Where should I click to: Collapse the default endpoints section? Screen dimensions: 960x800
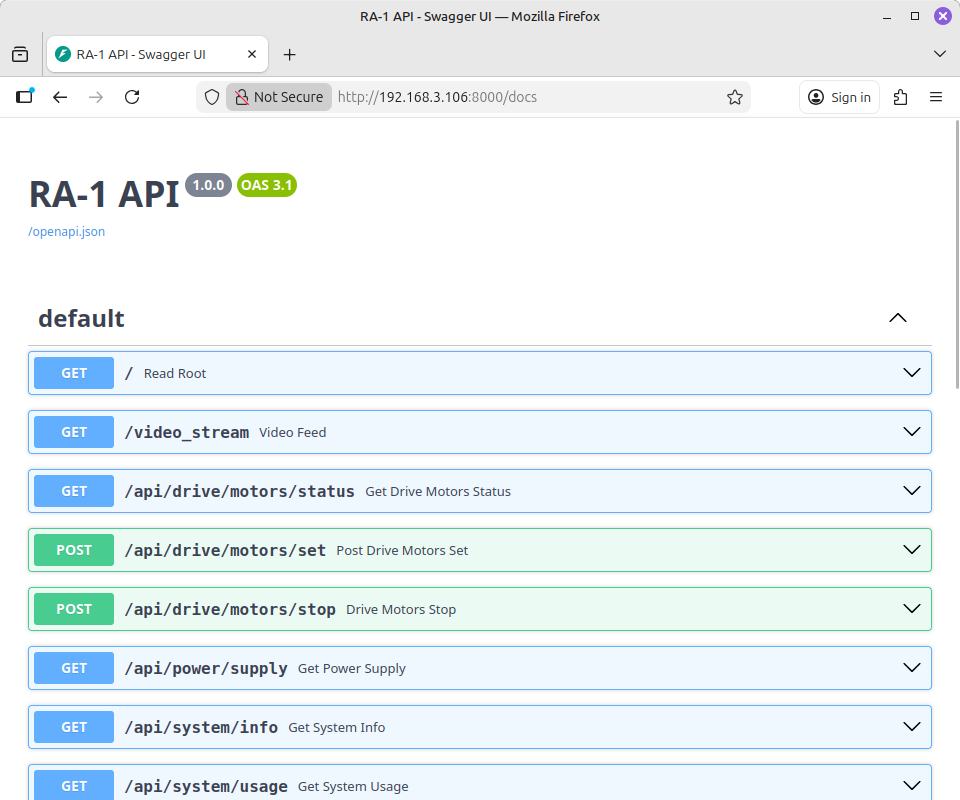(897, 317)
